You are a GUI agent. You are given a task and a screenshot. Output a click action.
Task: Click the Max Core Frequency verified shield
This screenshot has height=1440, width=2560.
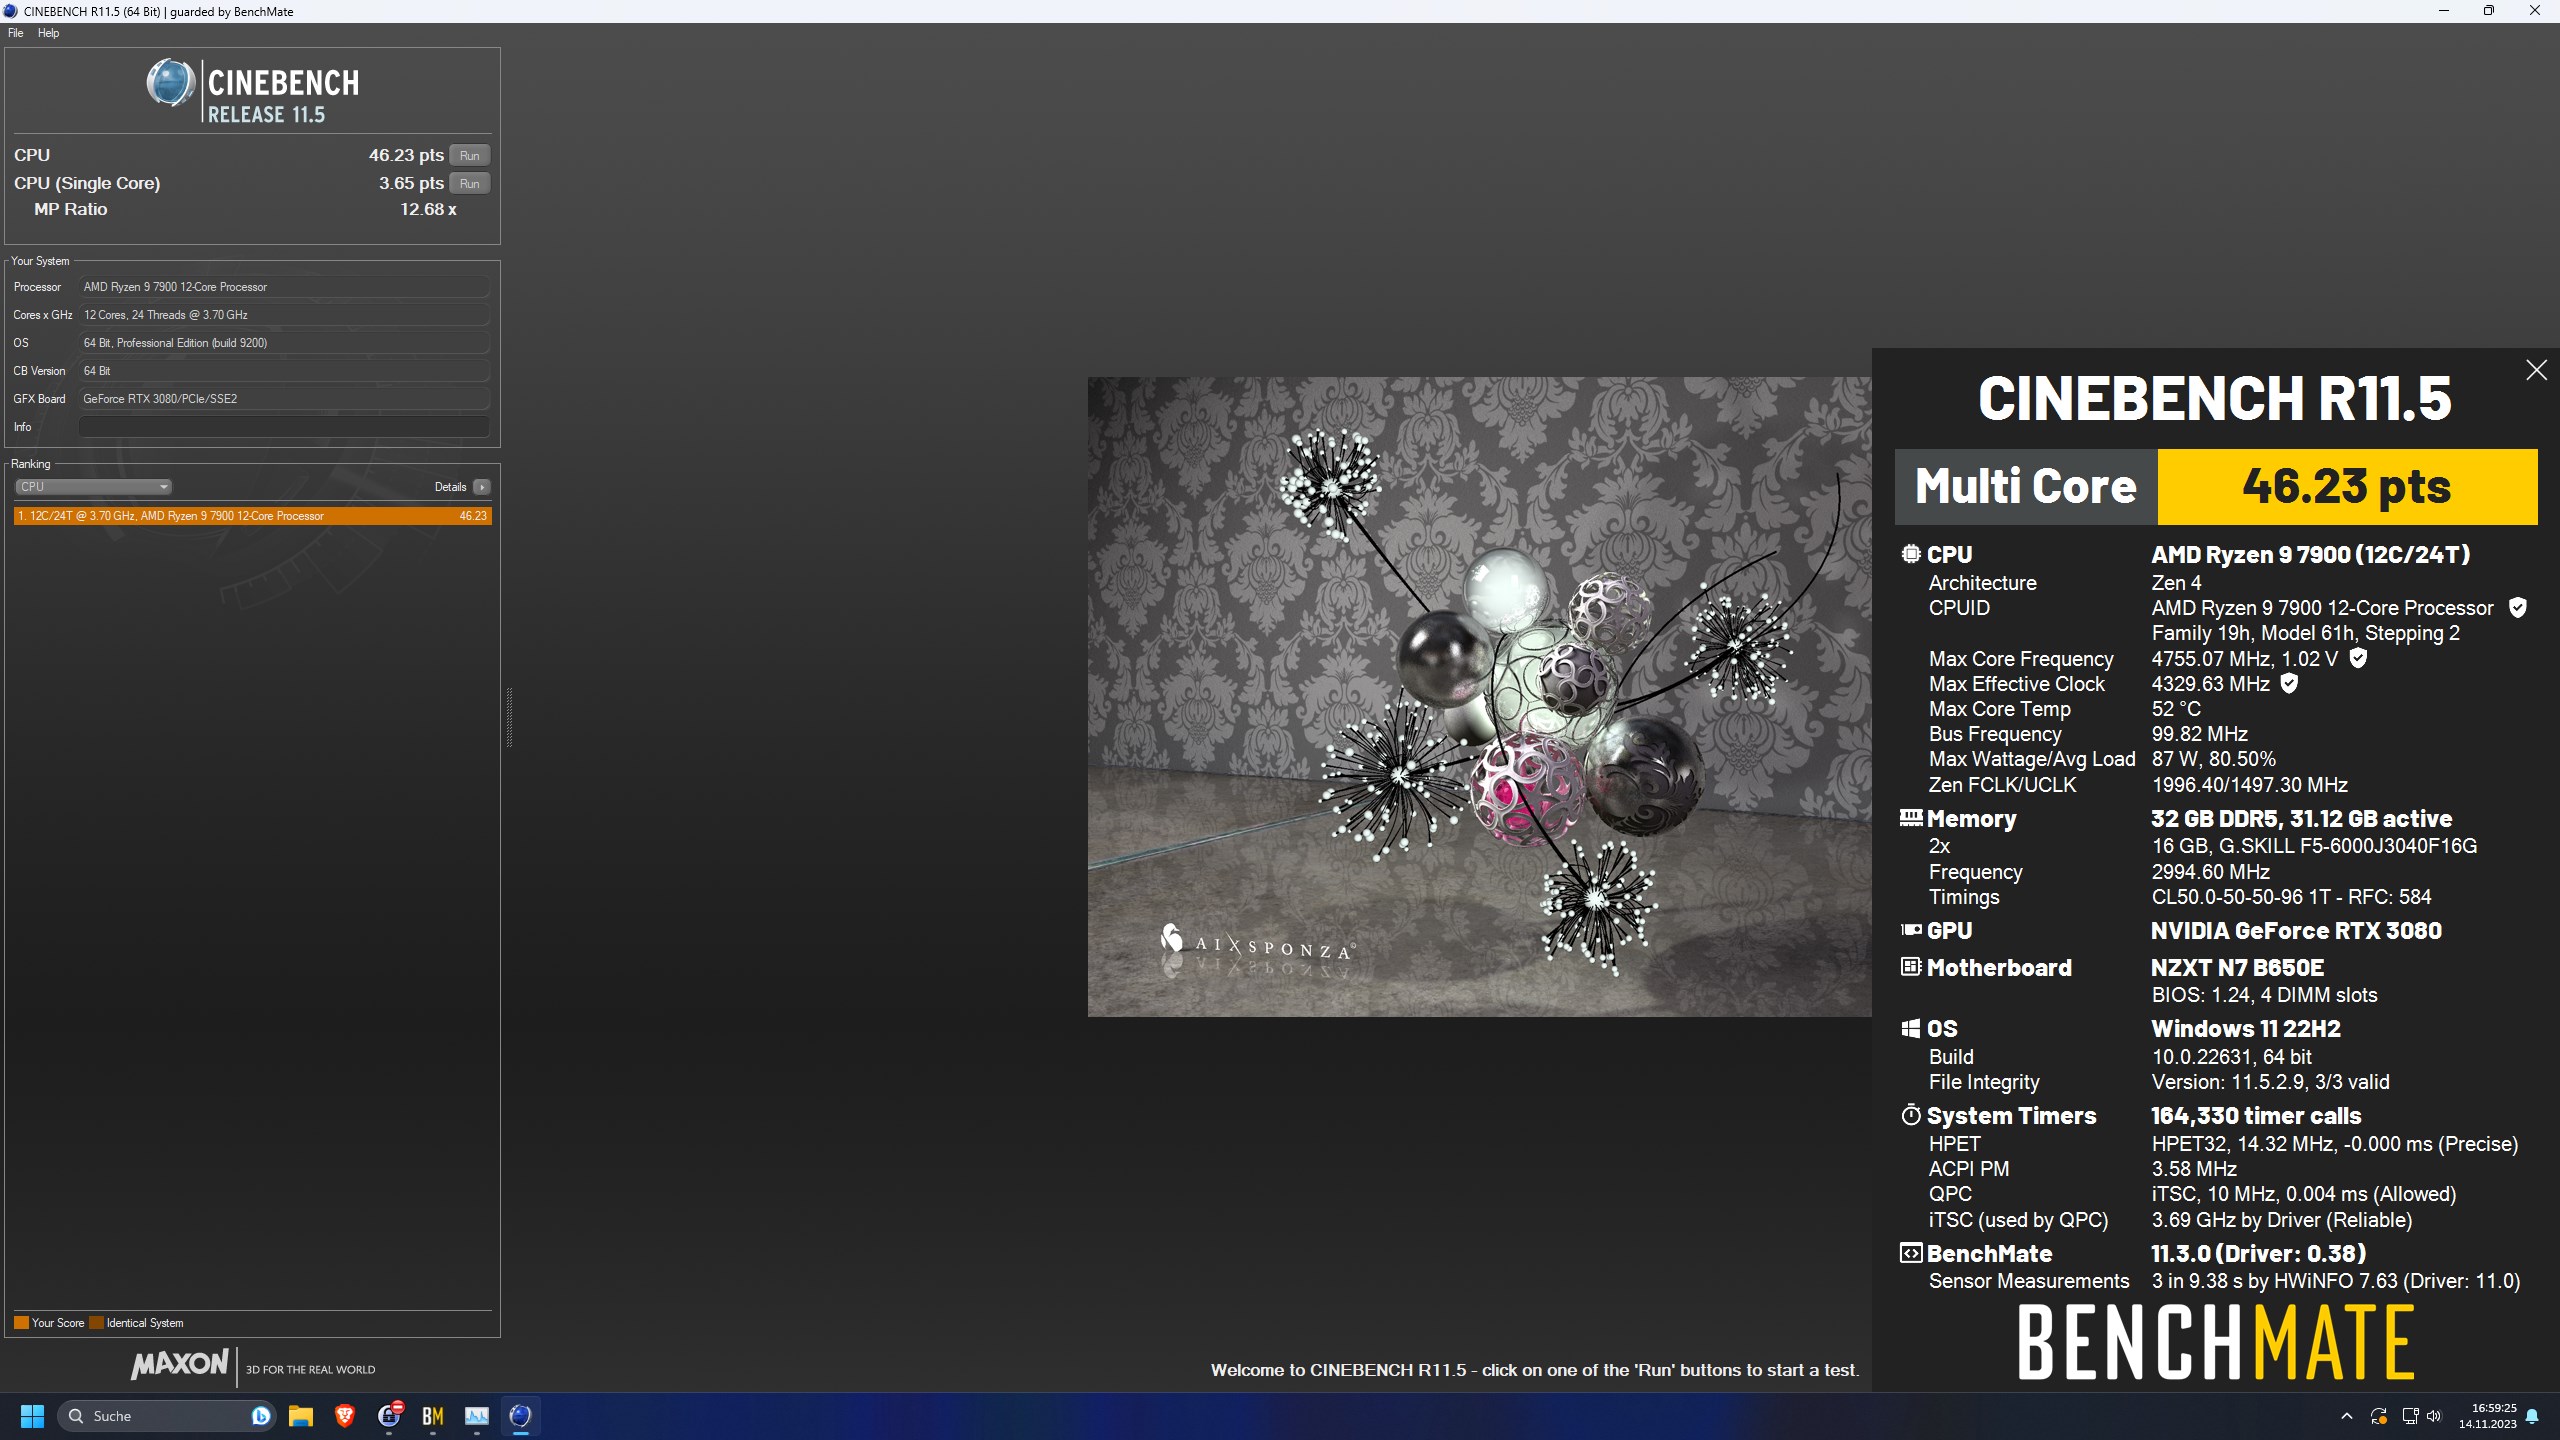[x=2358, y=658]
